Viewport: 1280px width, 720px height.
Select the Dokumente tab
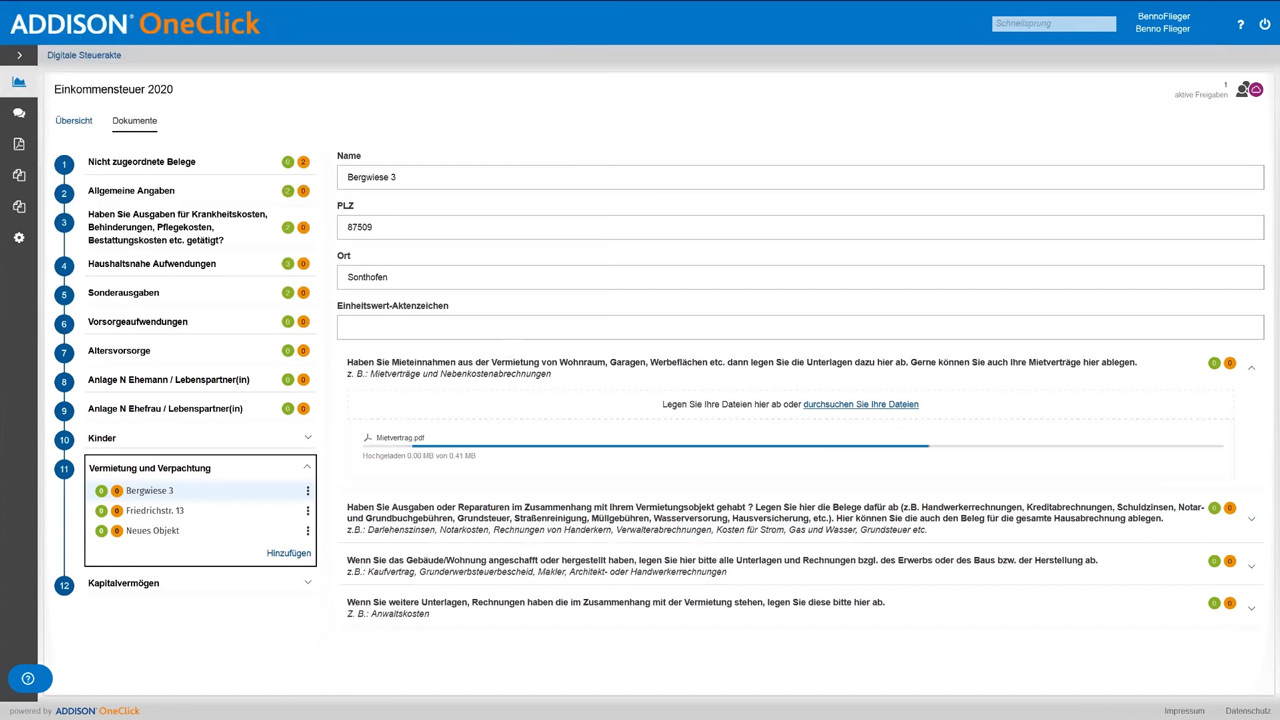134,121
